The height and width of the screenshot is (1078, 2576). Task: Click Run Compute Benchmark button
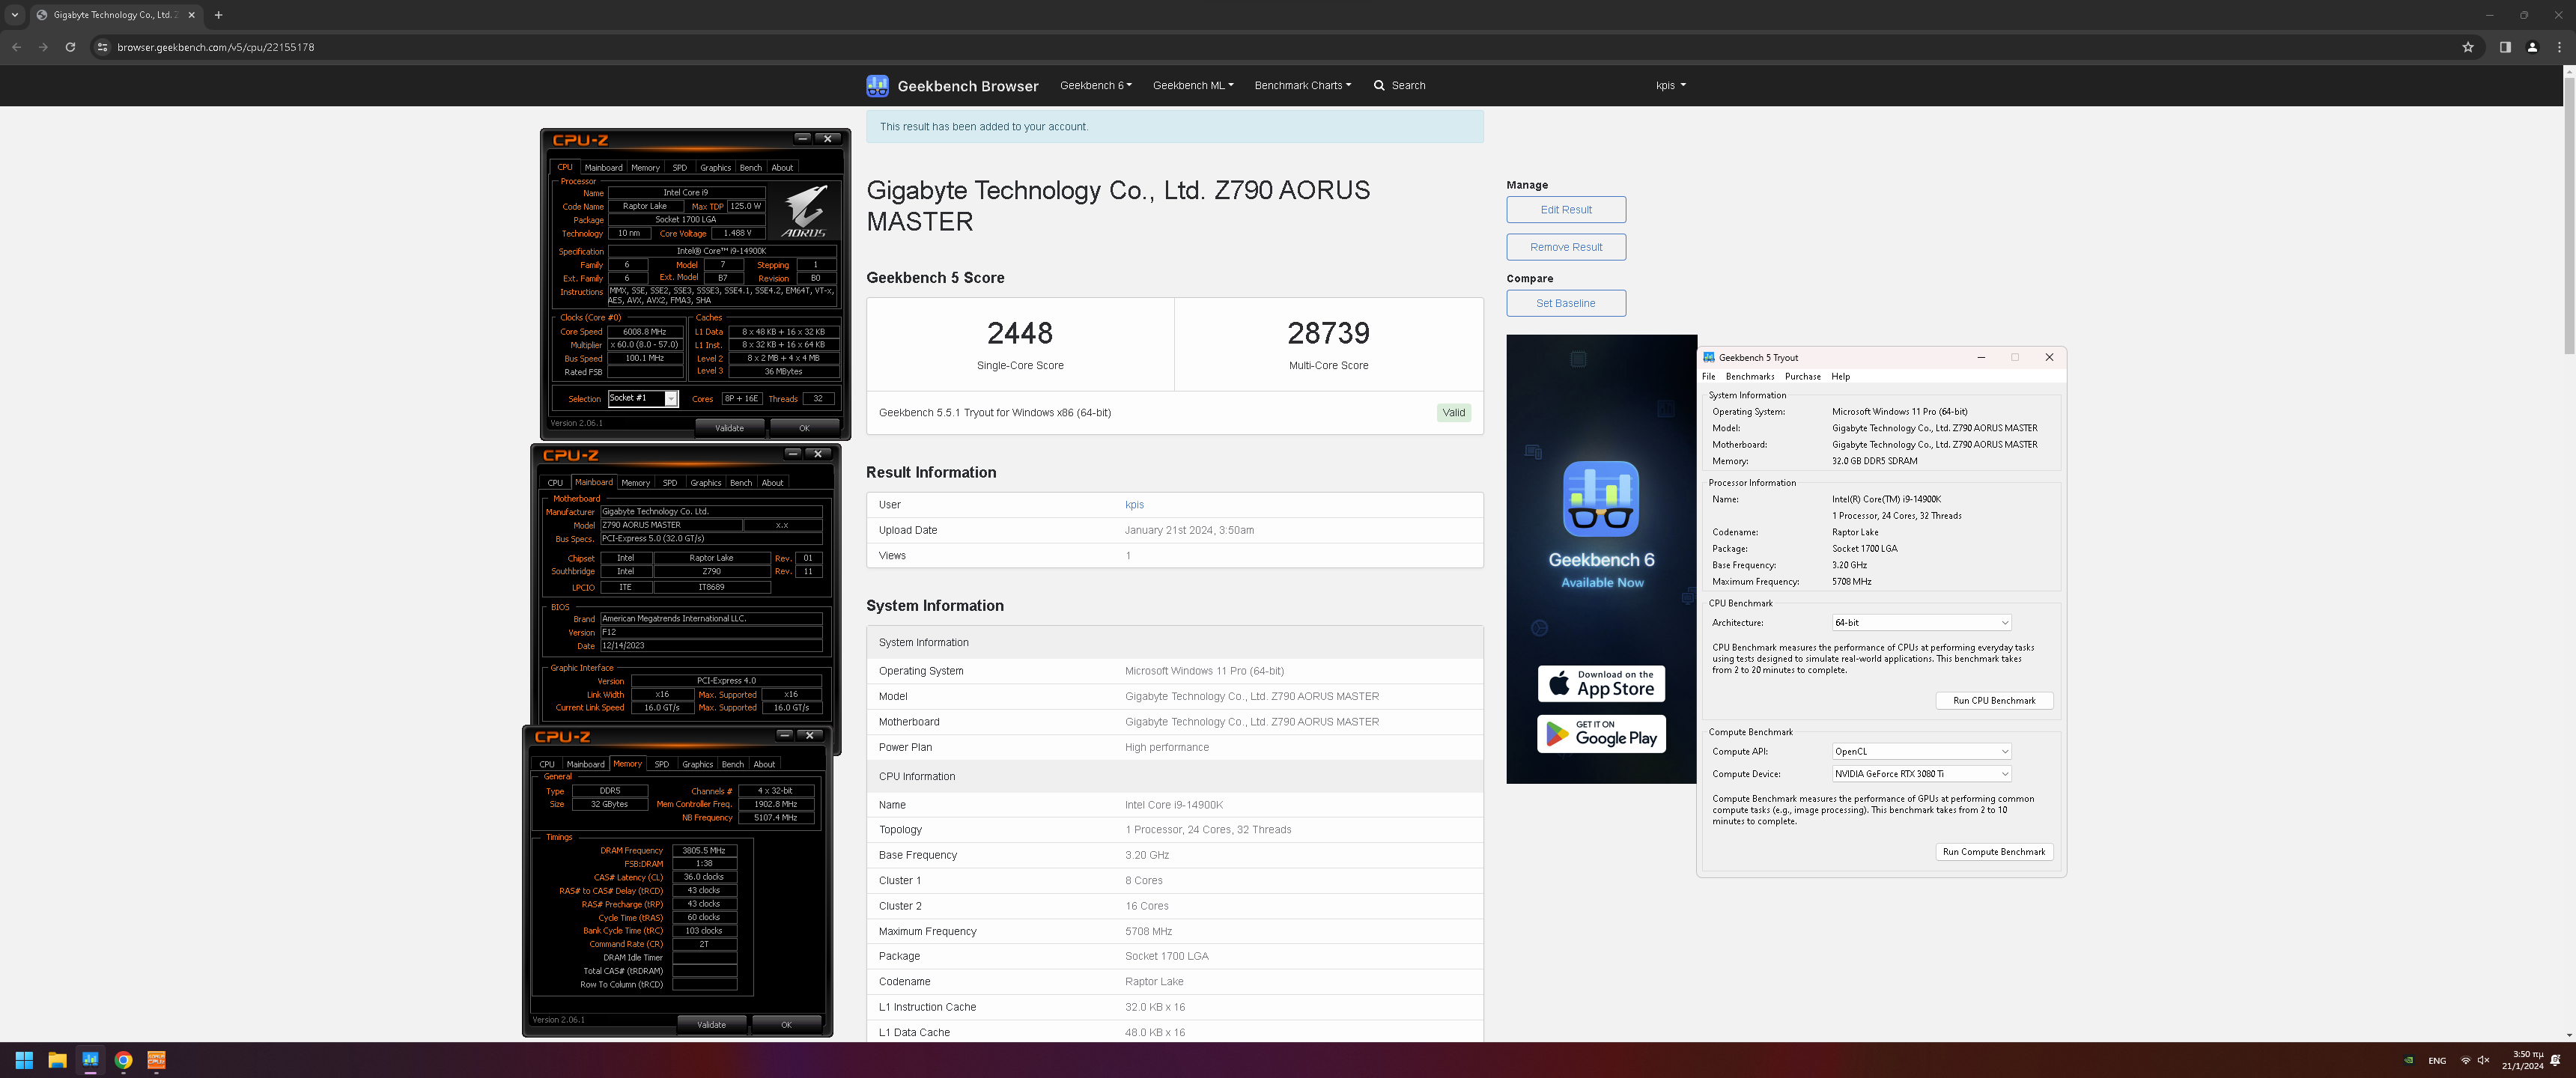click(1994, 852)
